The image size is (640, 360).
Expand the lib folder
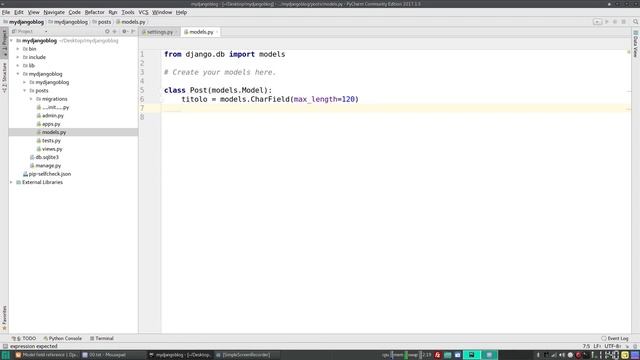click(18, 65)
